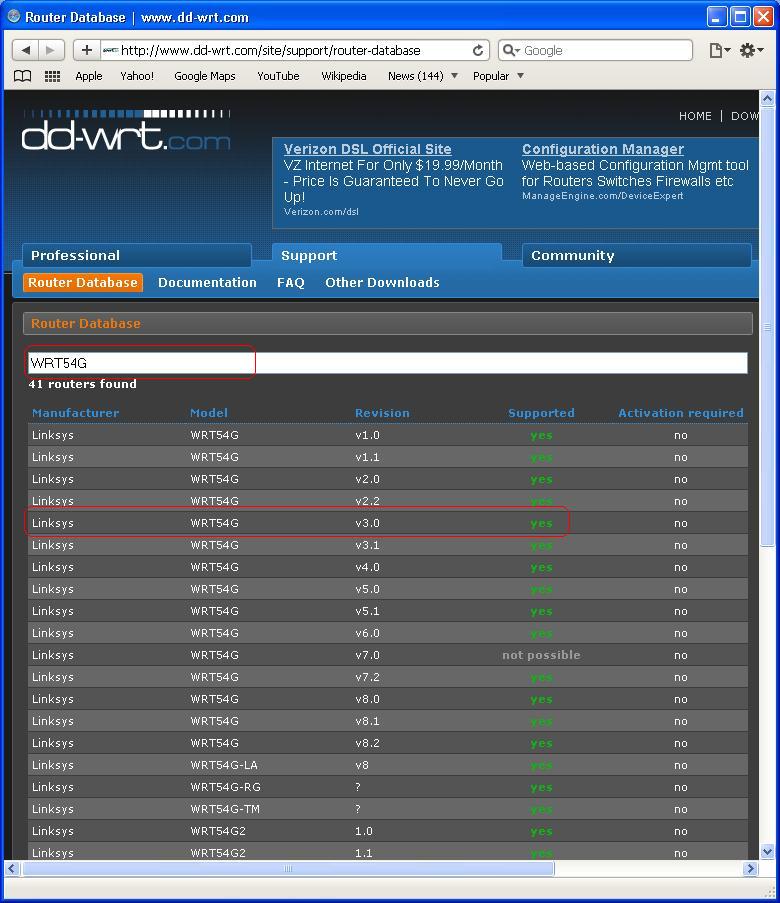
Task: Open the Google Maps bookmark
Action: [x=205, y=76]
